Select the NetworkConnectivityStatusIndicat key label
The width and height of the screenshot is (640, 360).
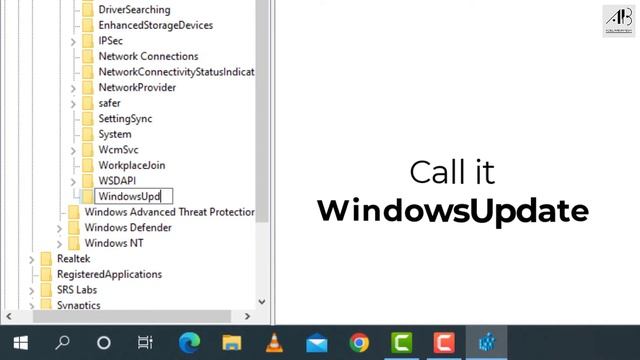(x=176, y=72)
